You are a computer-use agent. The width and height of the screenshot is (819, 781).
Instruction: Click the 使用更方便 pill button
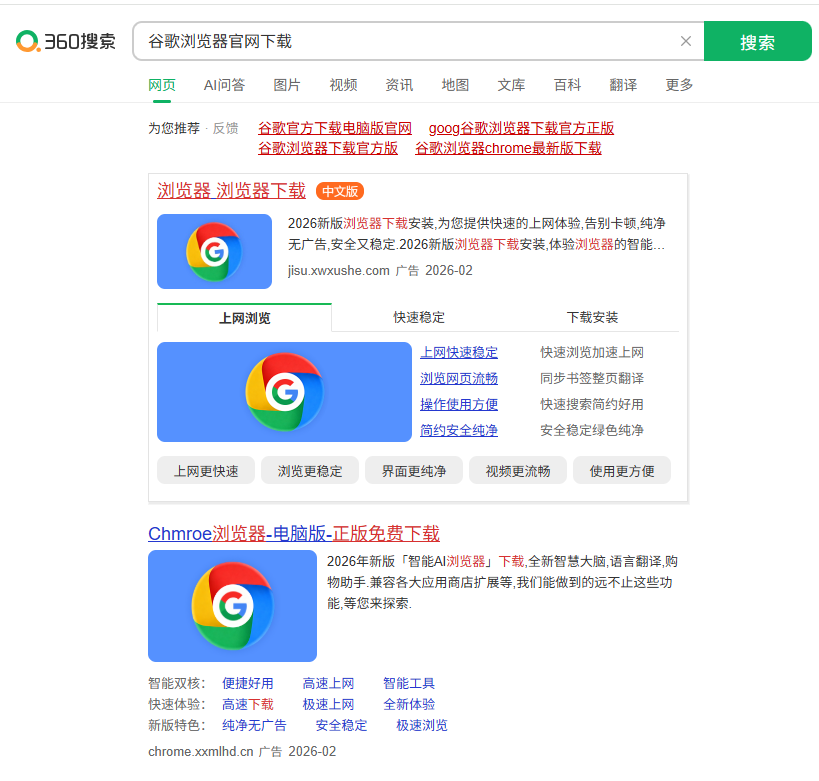pos(621,471)
